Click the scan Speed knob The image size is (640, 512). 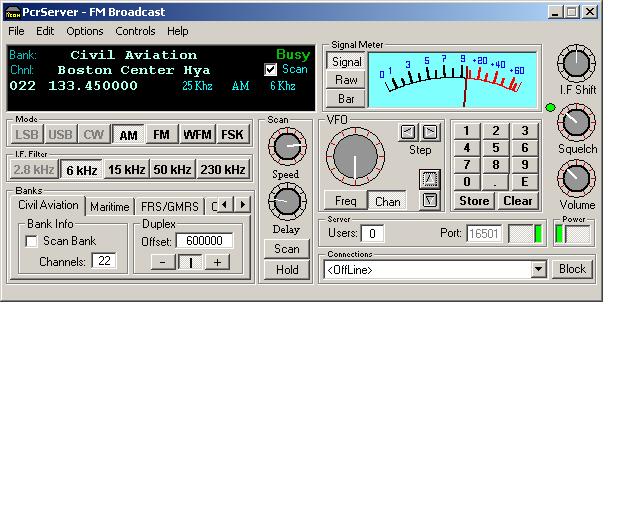[x=285, y=147]
